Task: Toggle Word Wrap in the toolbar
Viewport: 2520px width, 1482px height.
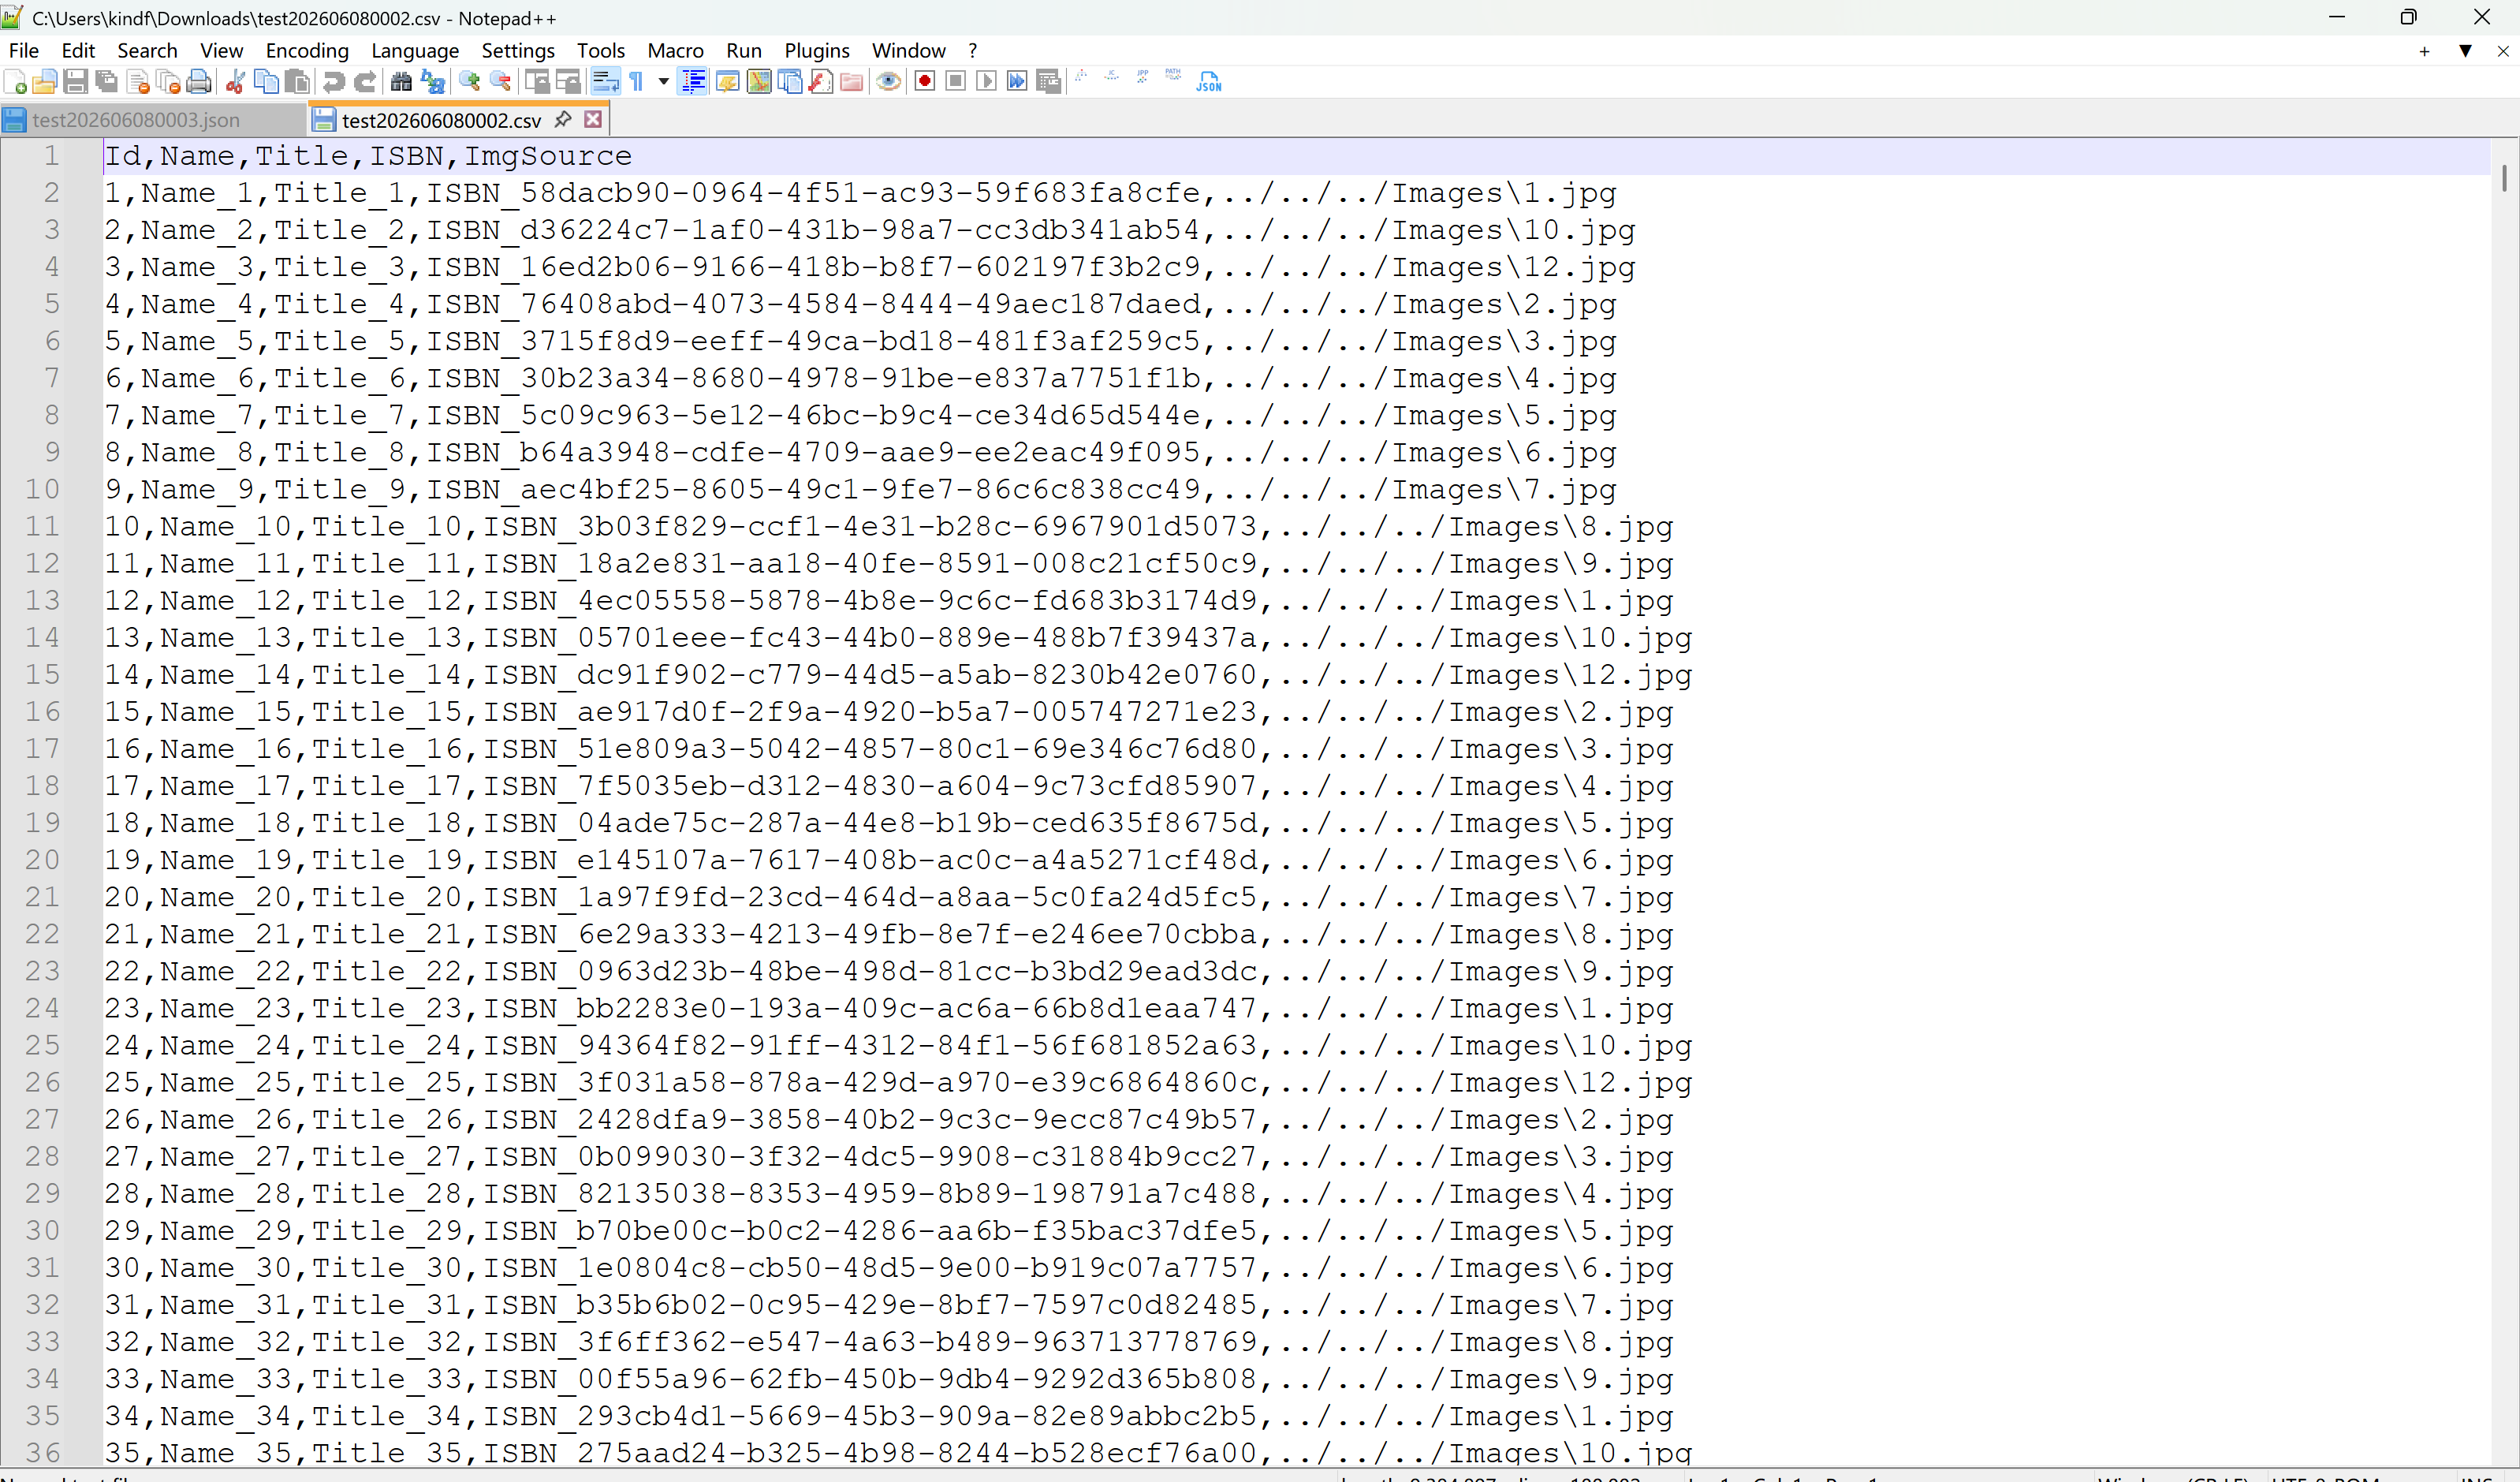Action: point(605,82)
